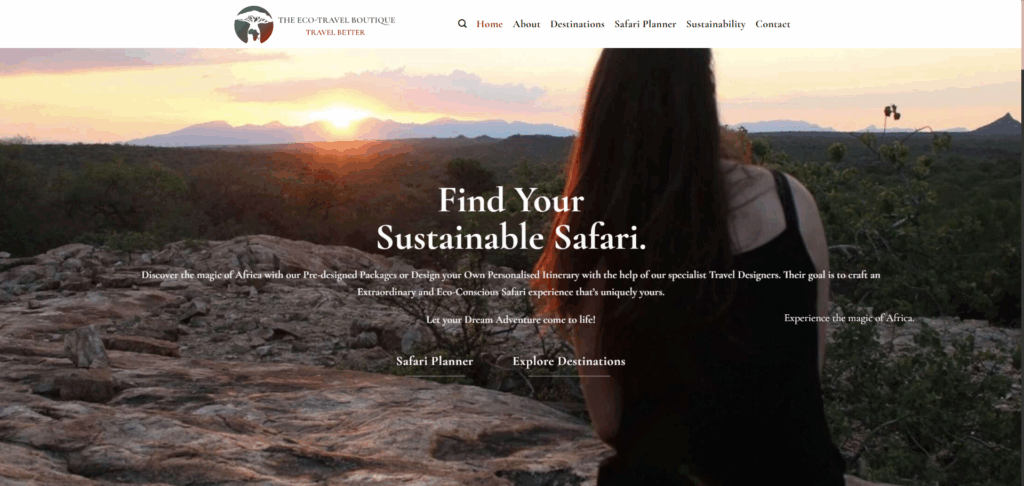Select Destinations in the top navigation

coord(577,24)
